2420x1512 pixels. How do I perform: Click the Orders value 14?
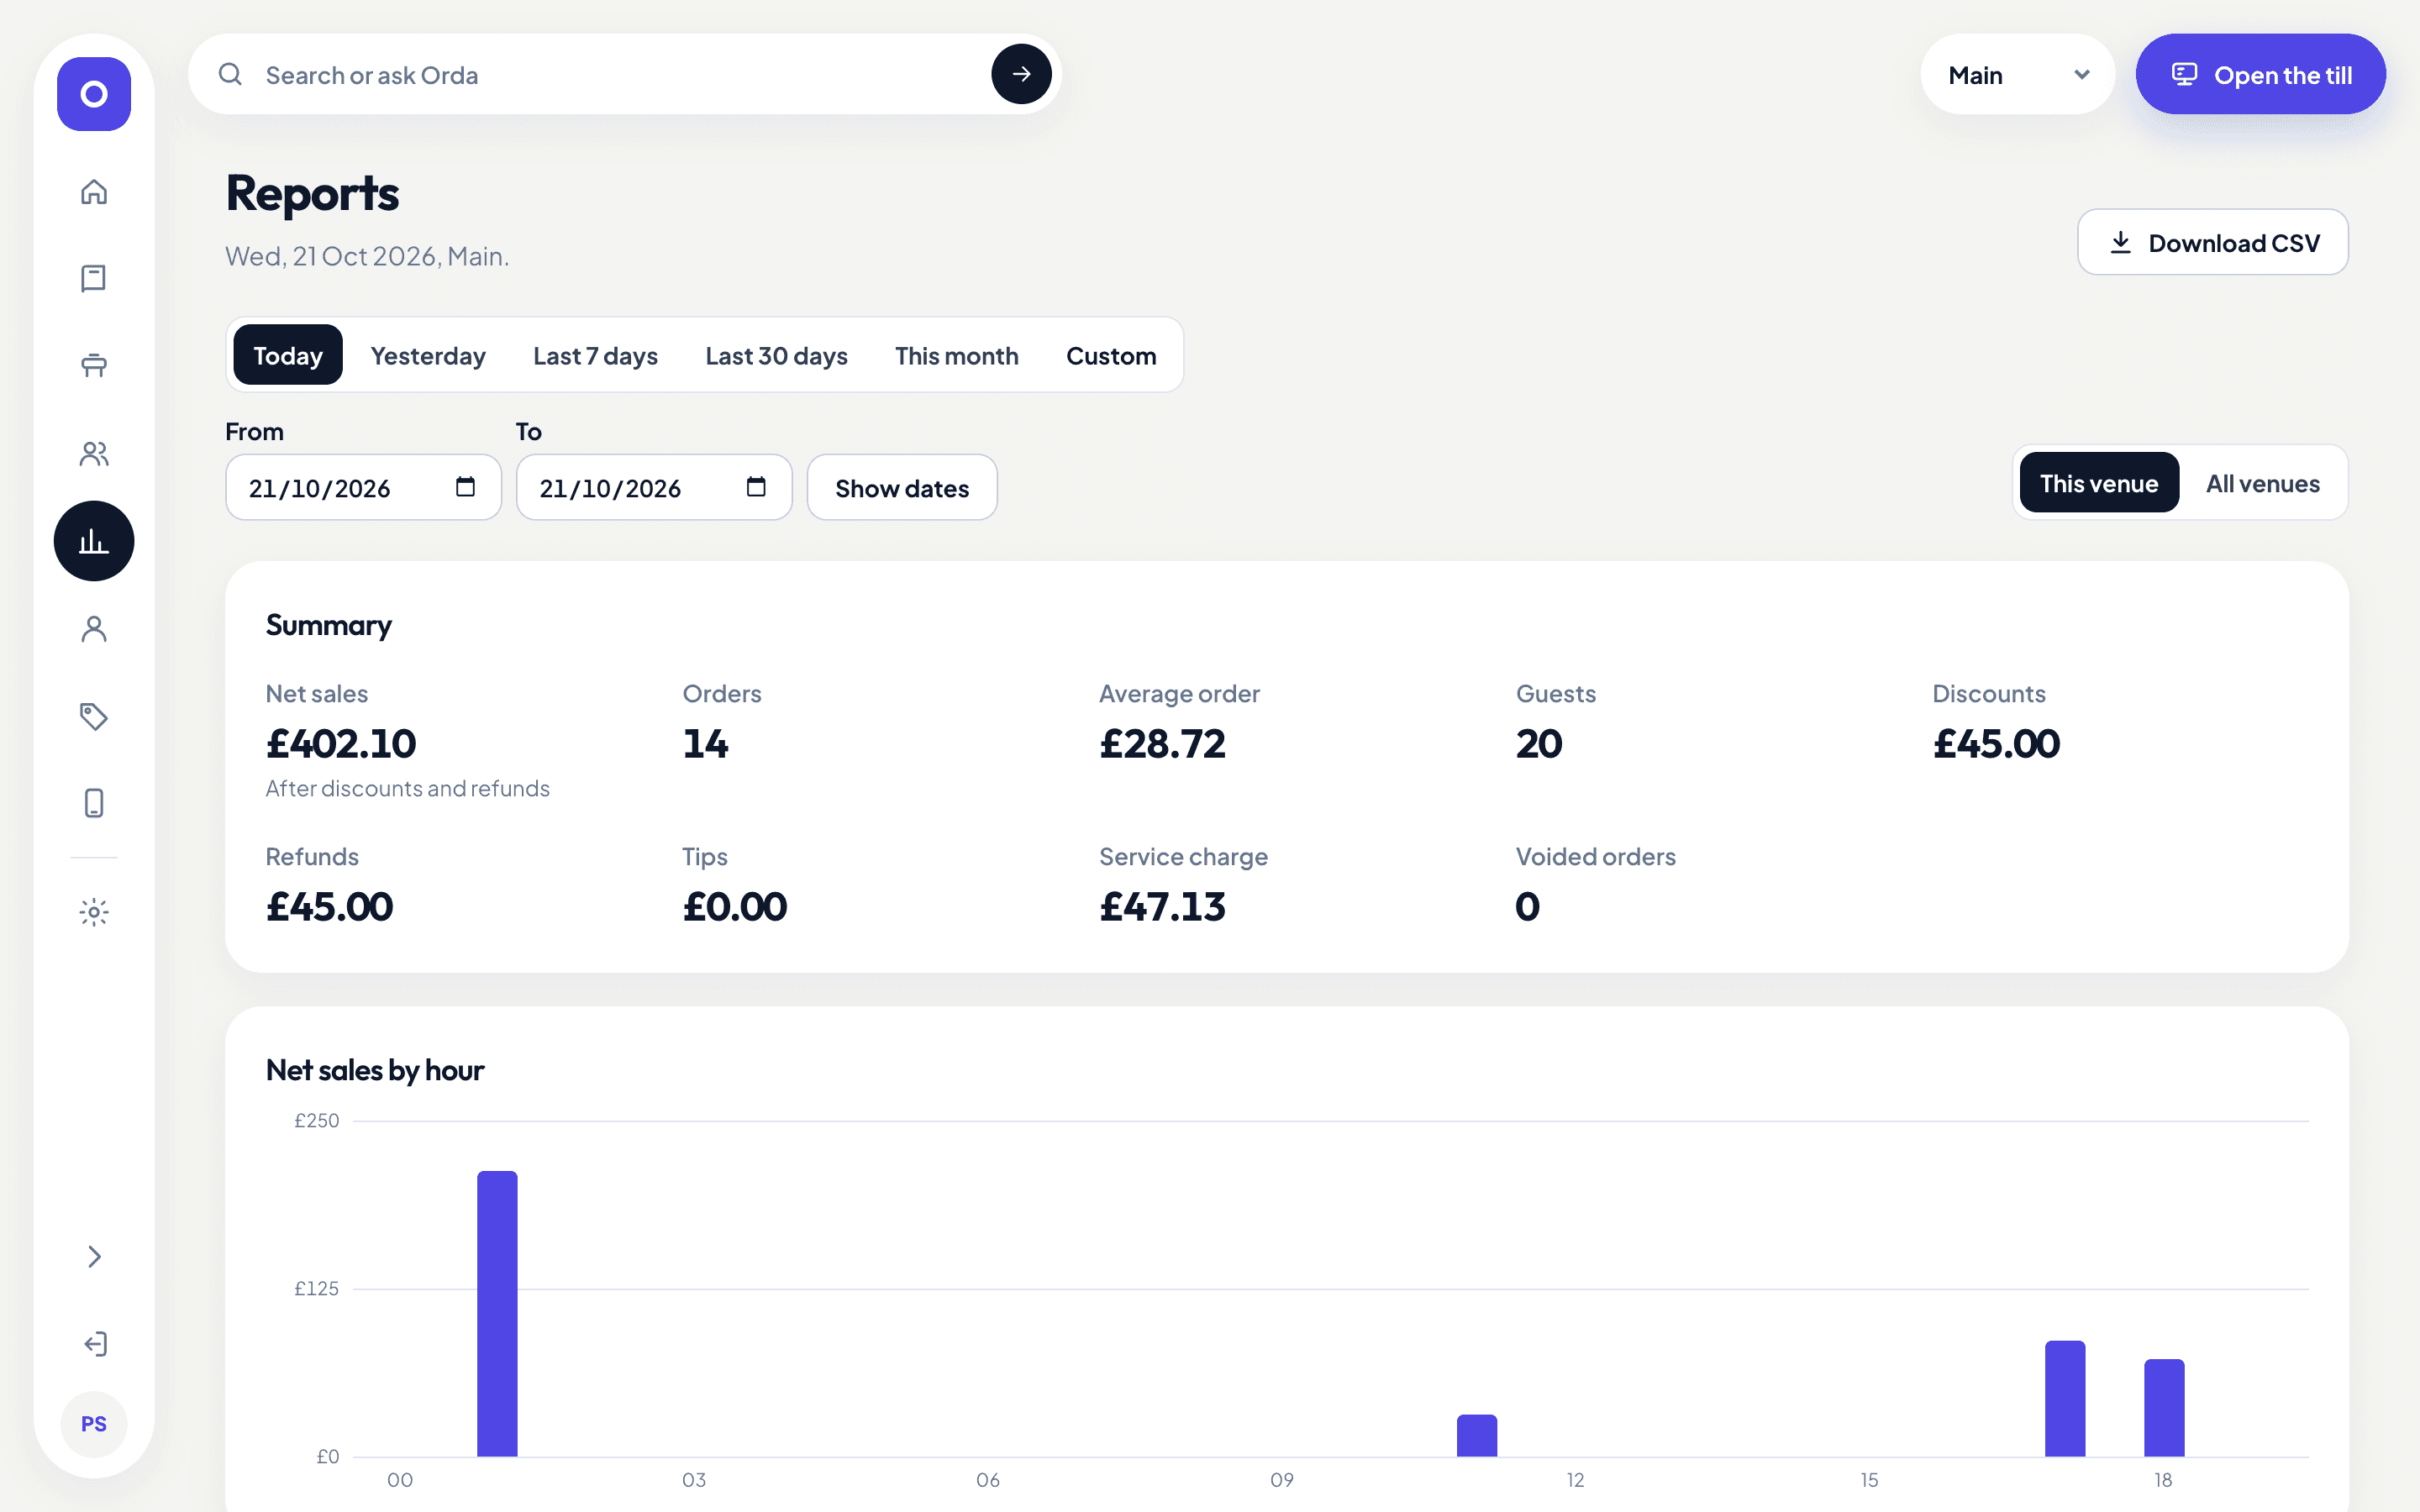coord(706,743)
